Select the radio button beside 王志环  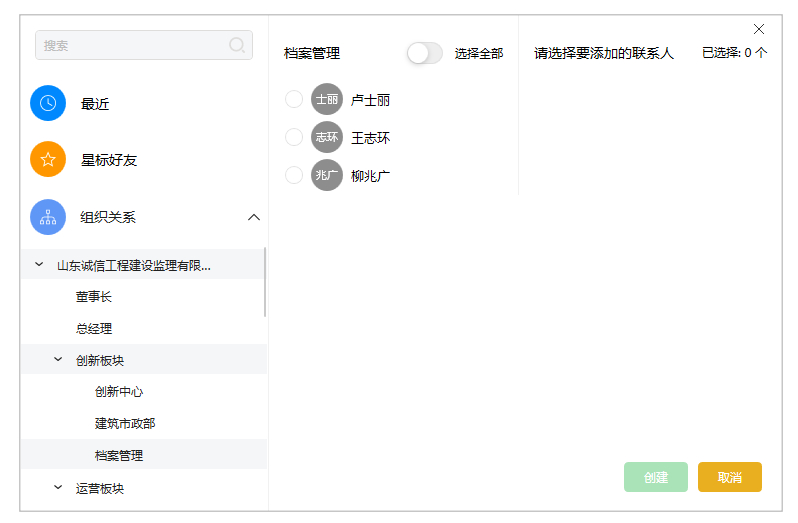coord(294,137)
